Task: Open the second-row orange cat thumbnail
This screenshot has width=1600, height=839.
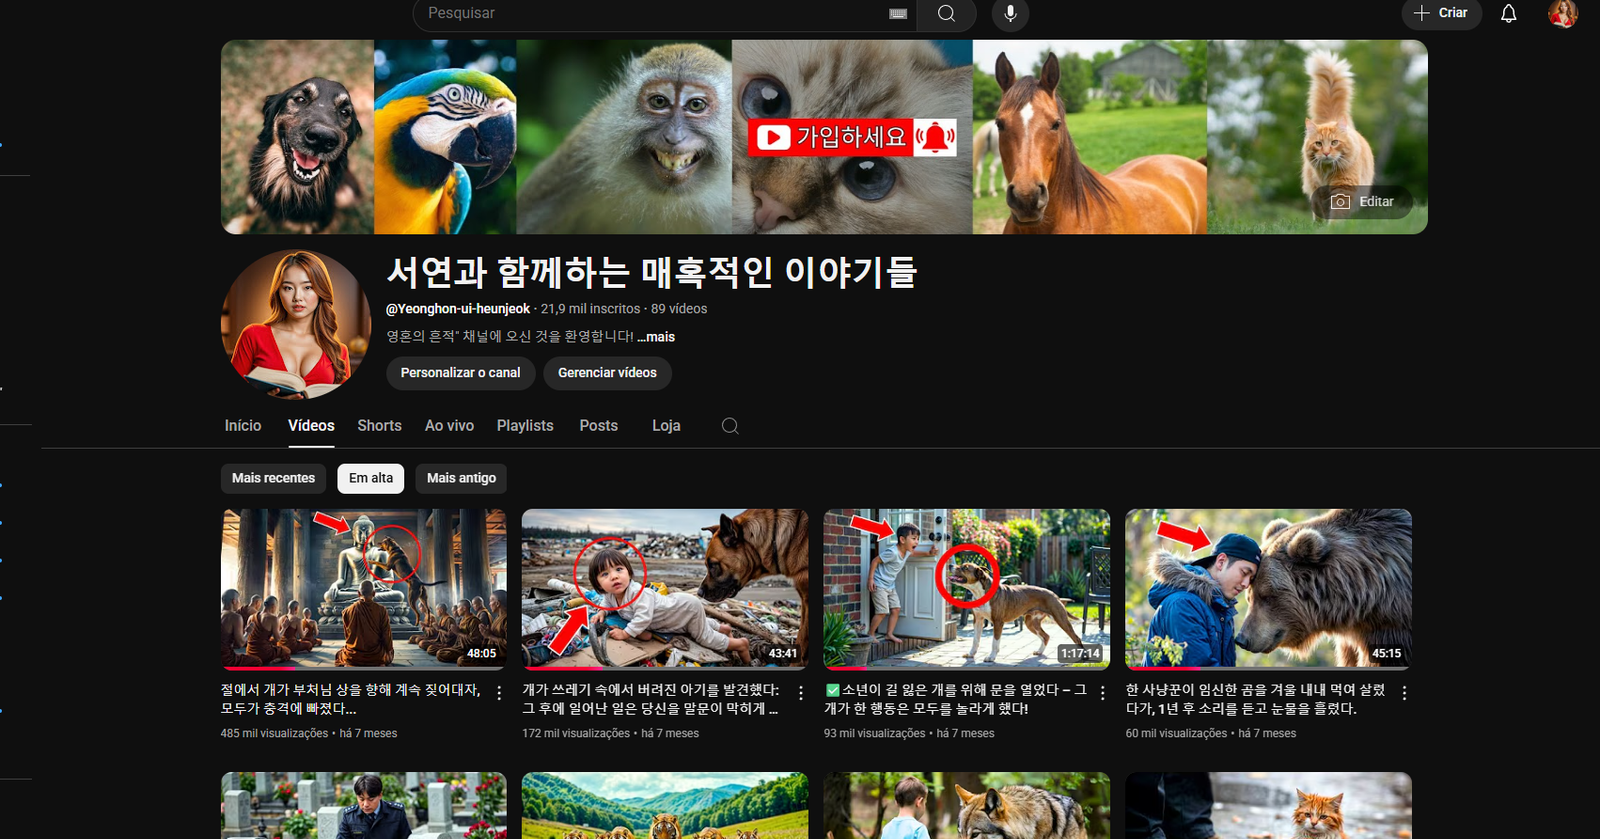Action: point(1268,805)
